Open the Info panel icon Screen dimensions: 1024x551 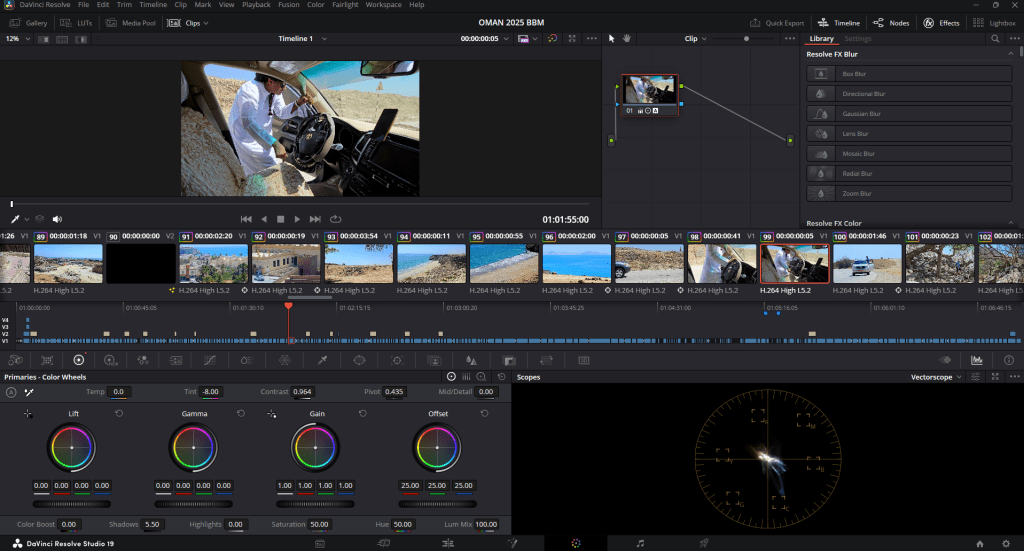pyautogui.click(x=1009, y=360)
